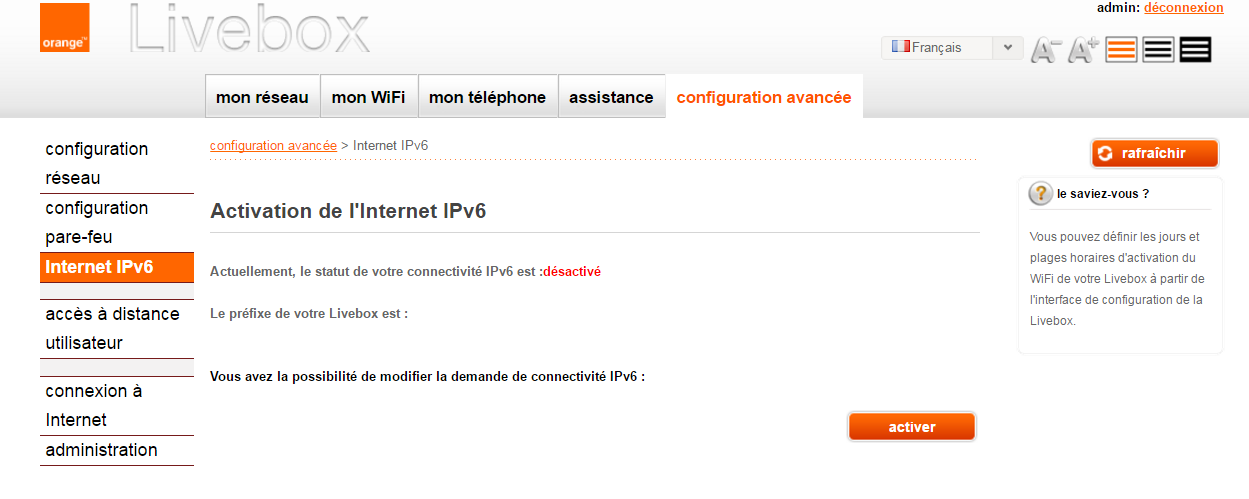Image resolution: width=1249 pixels, height=499 pixels.
Task: Select black-lines-on-white contrast theme icon
Action: [1158, 49]
